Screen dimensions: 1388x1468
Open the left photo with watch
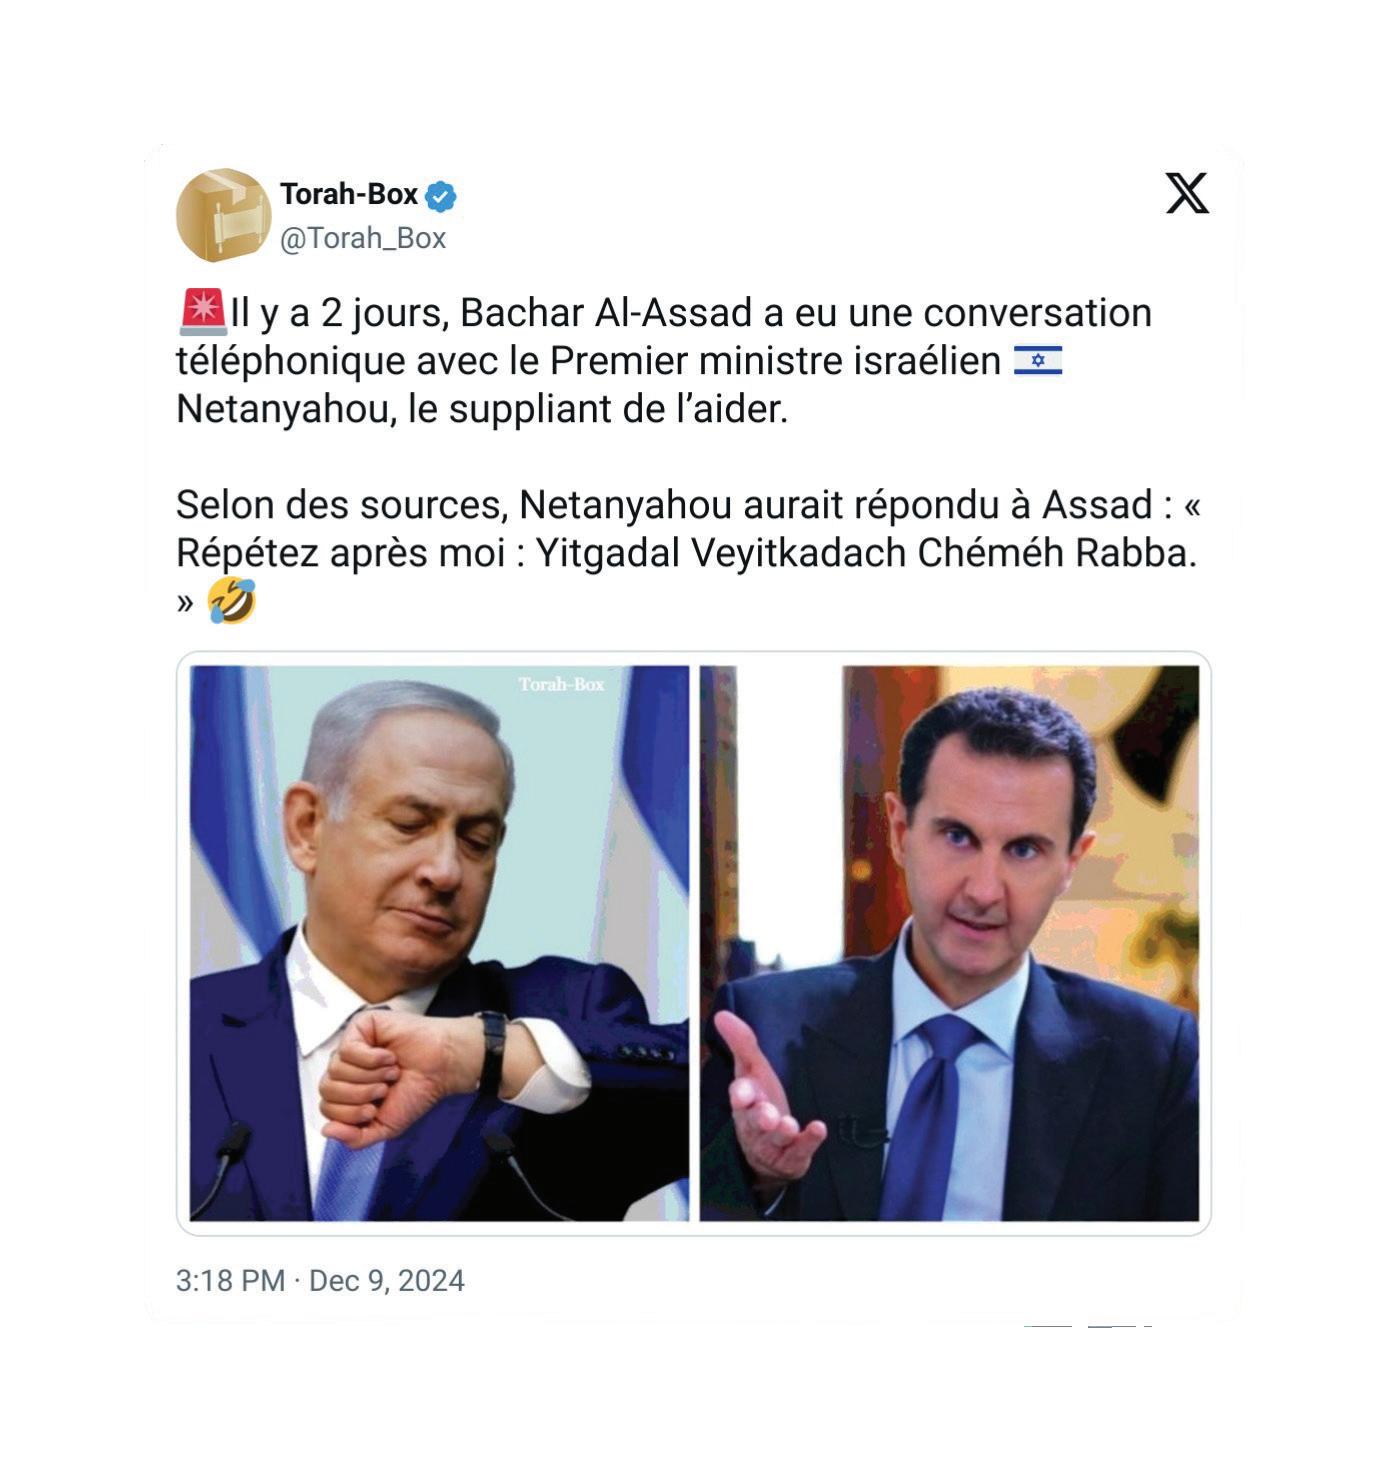[x=440, y=943]
